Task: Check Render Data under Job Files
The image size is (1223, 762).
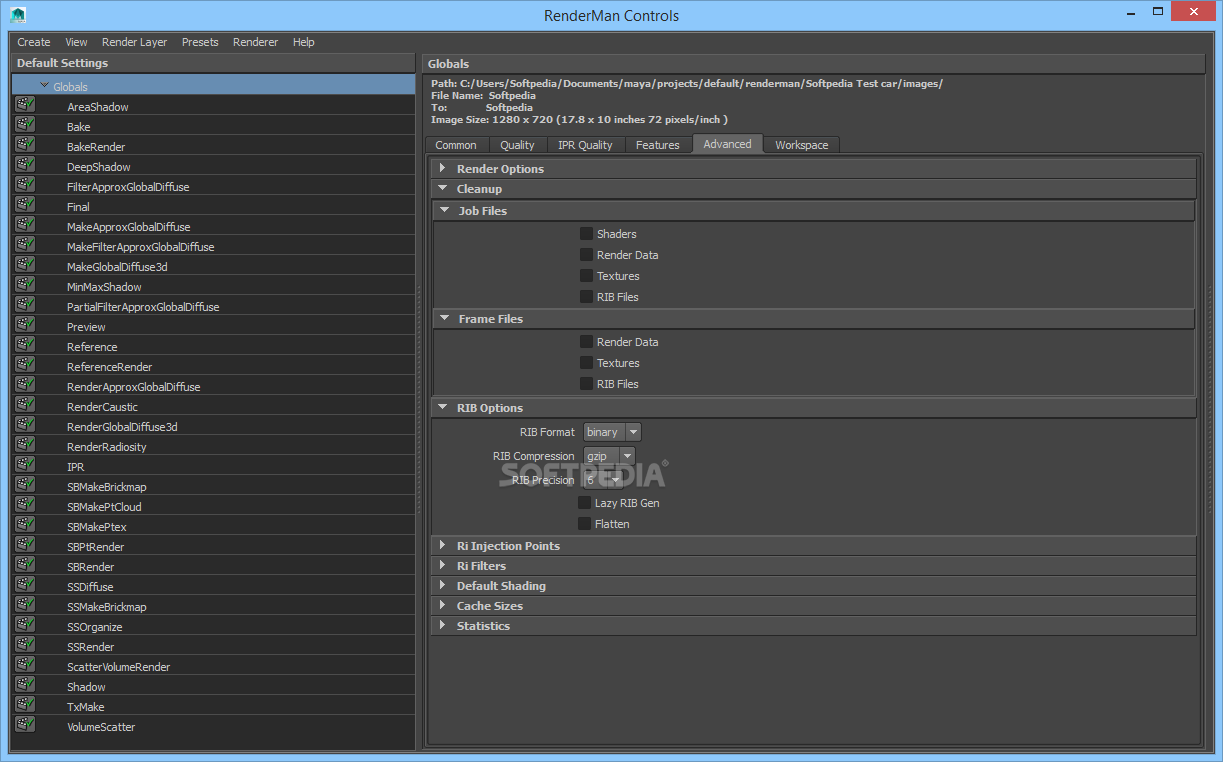Action: point(587,254)
